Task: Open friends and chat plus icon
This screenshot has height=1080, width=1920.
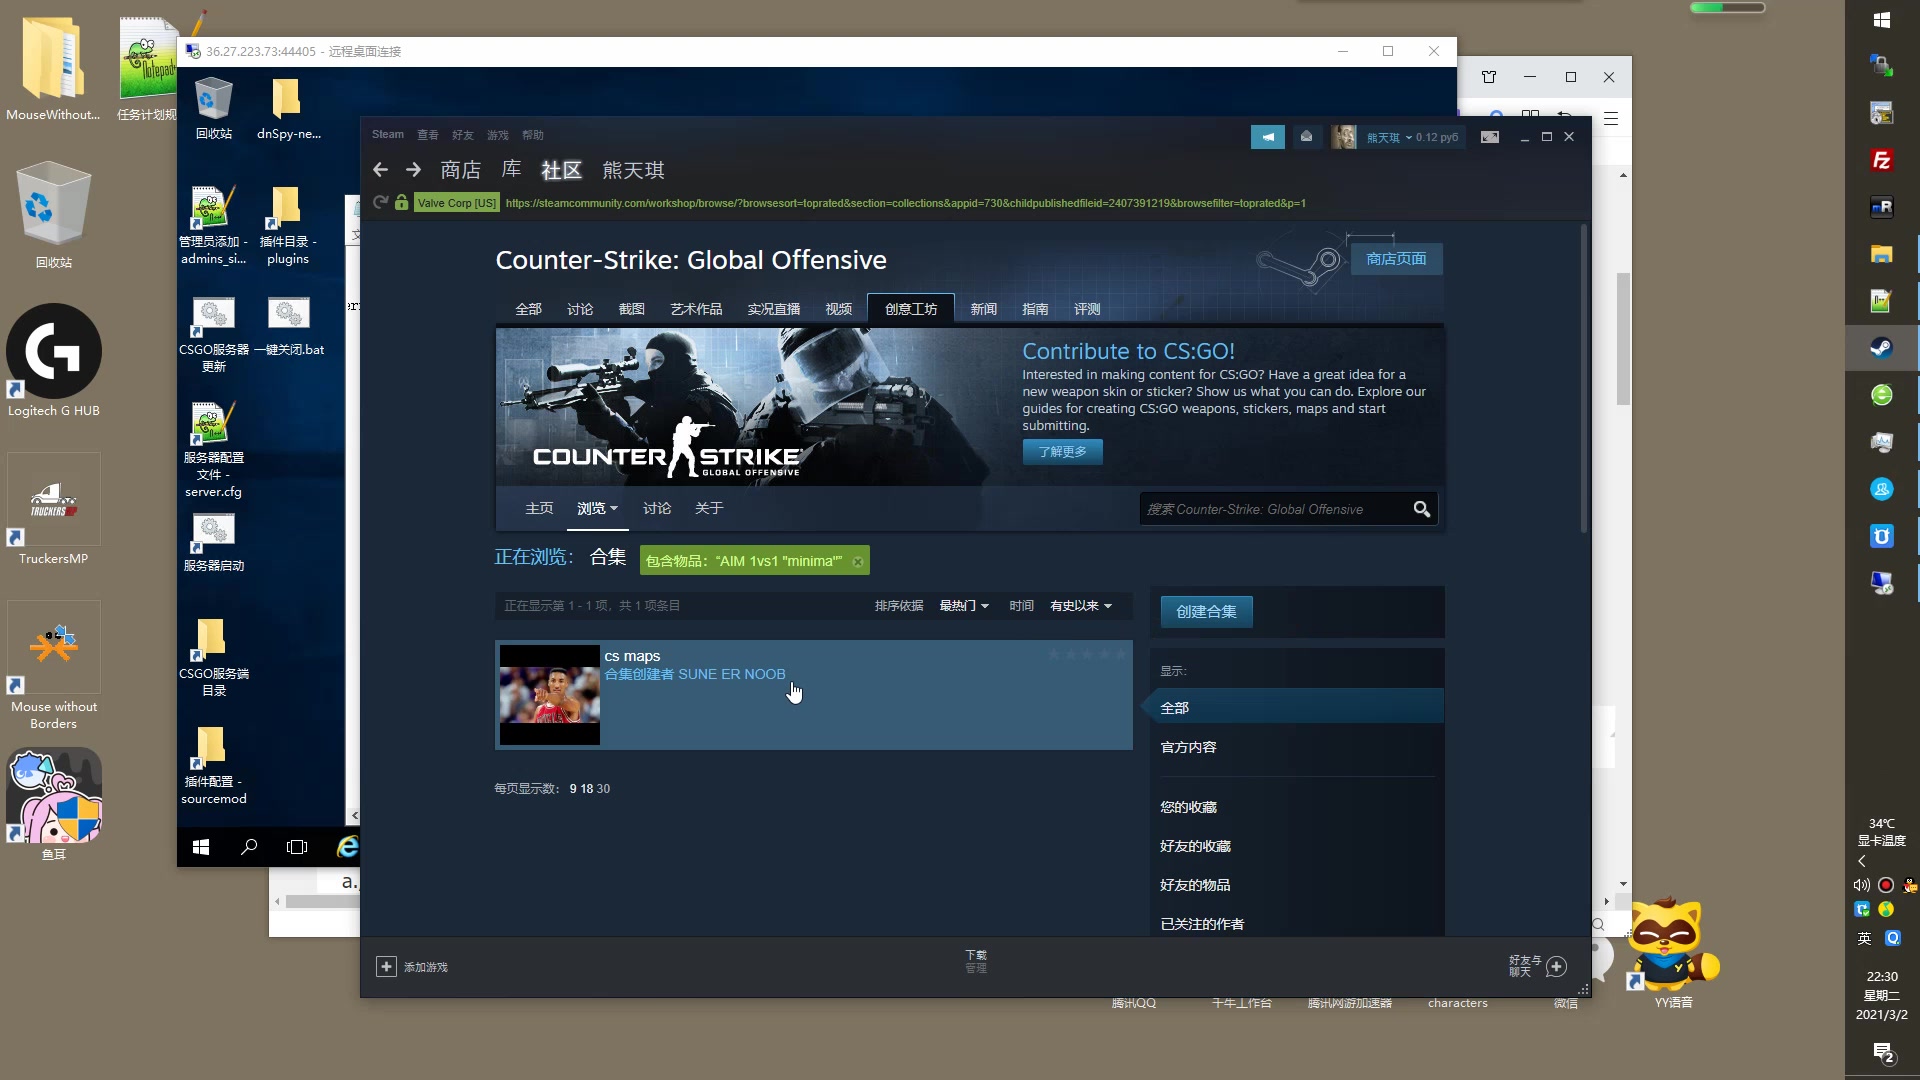Action: [x=1556, y=966]
